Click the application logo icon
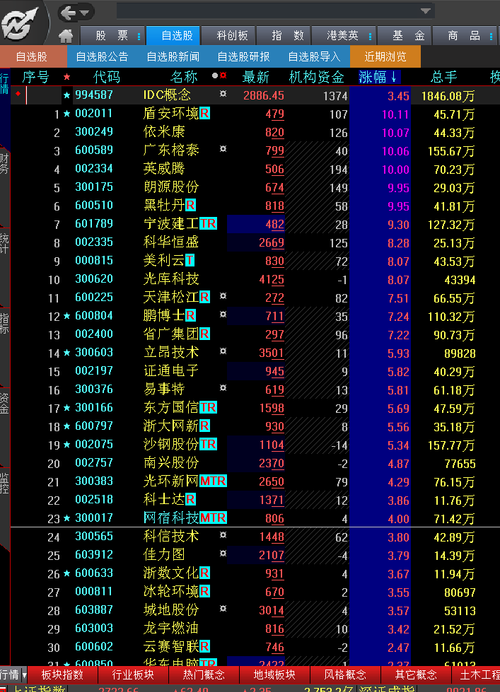This screenshot has width=500, height=692. pyautogui.click(x=20, y=23)
